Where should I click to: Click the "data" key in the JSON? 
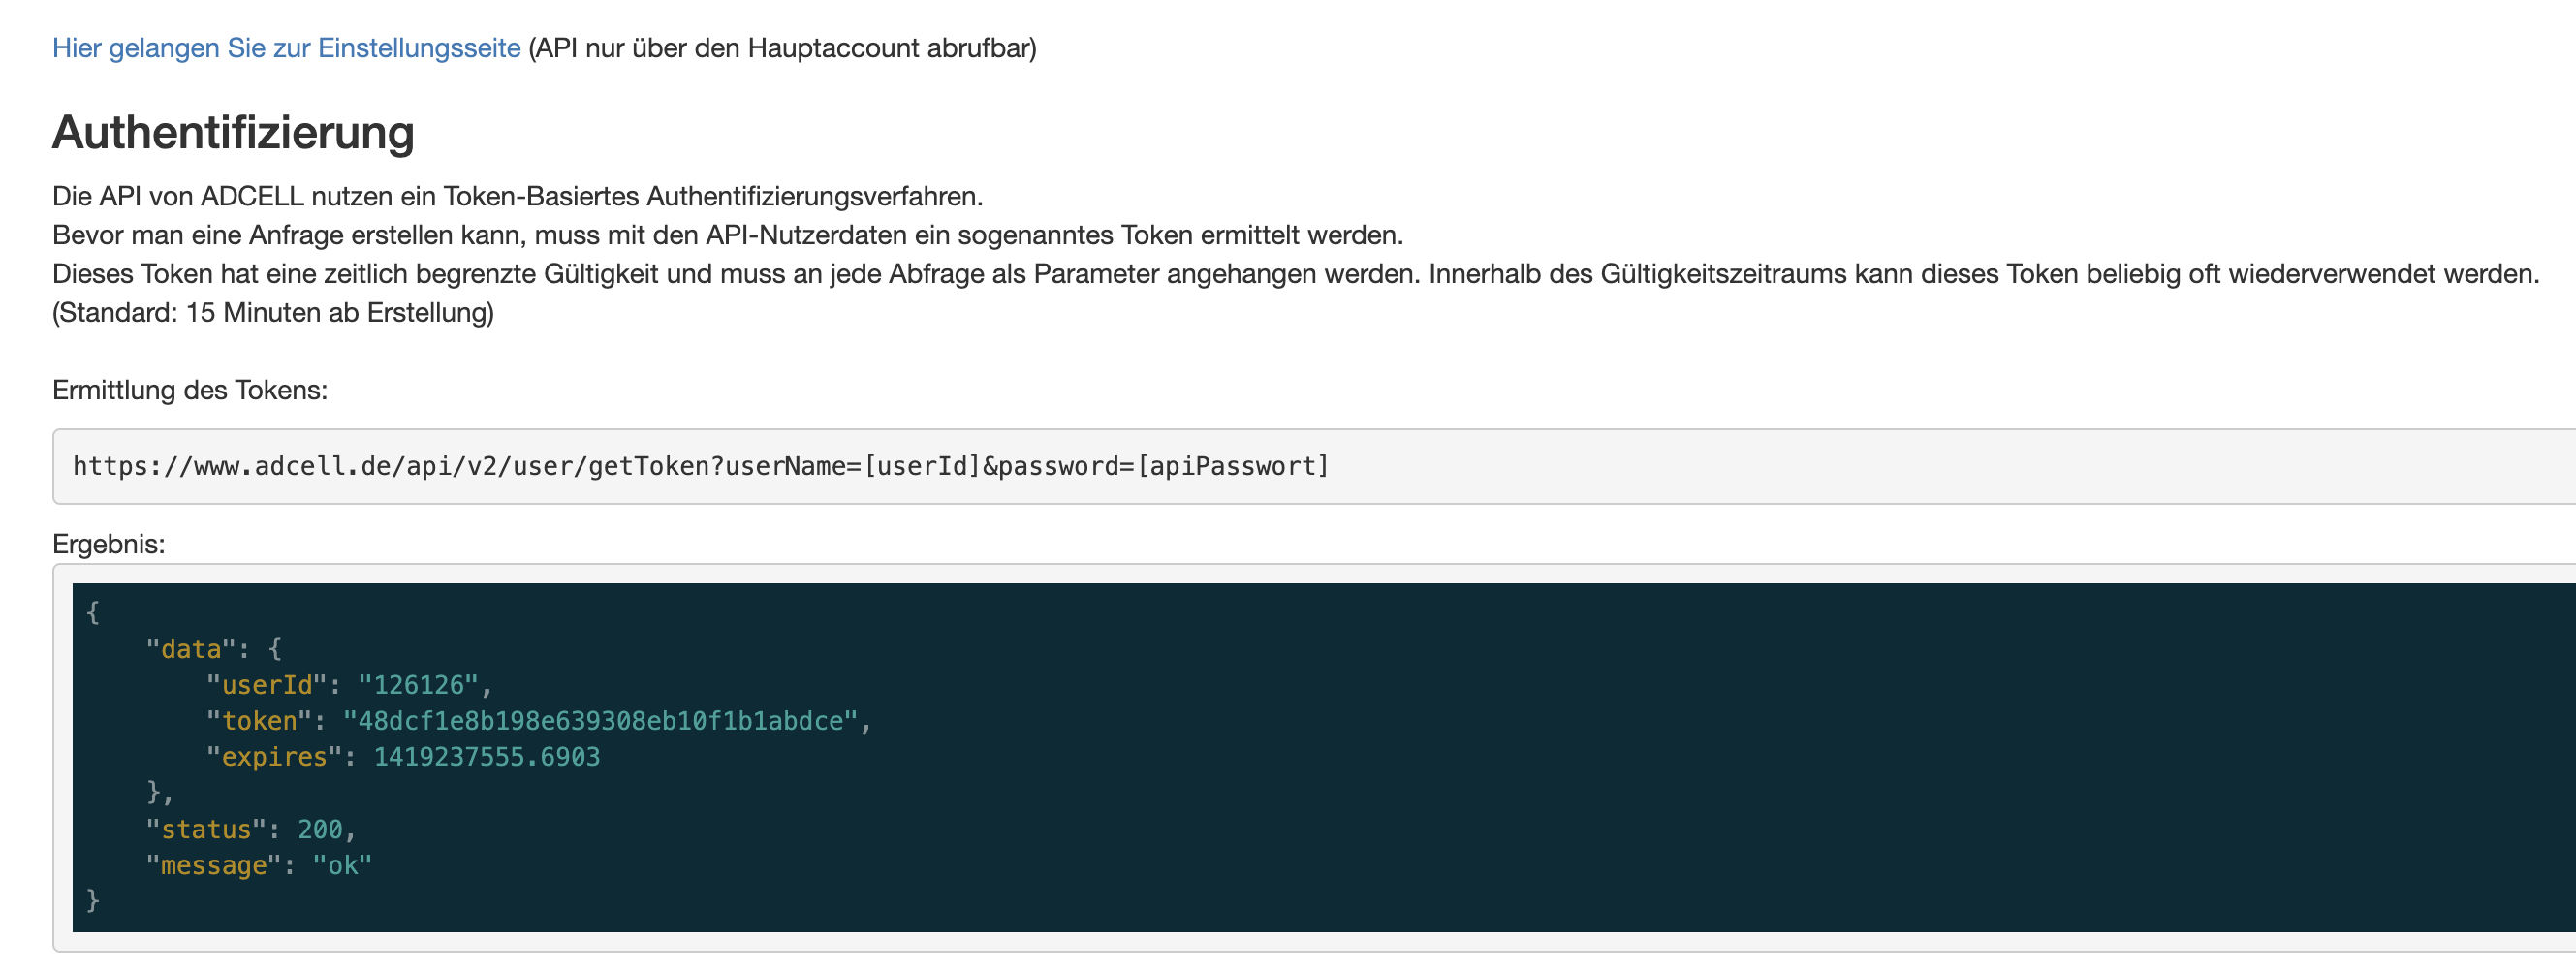pos(191,649)
